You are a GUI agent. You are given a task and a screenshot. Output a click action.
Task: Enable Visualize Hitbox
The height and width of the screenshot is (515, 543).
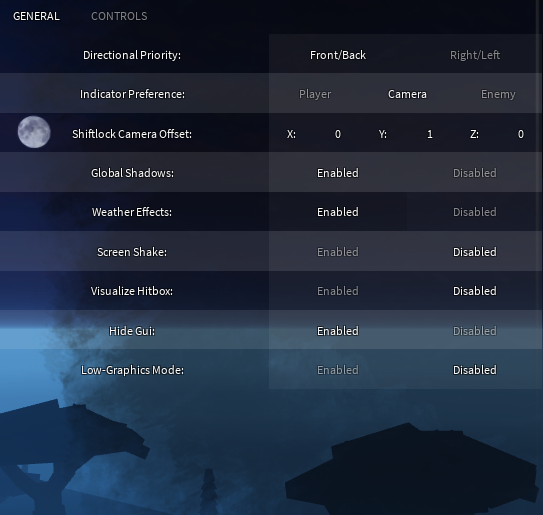coord(338,291)
